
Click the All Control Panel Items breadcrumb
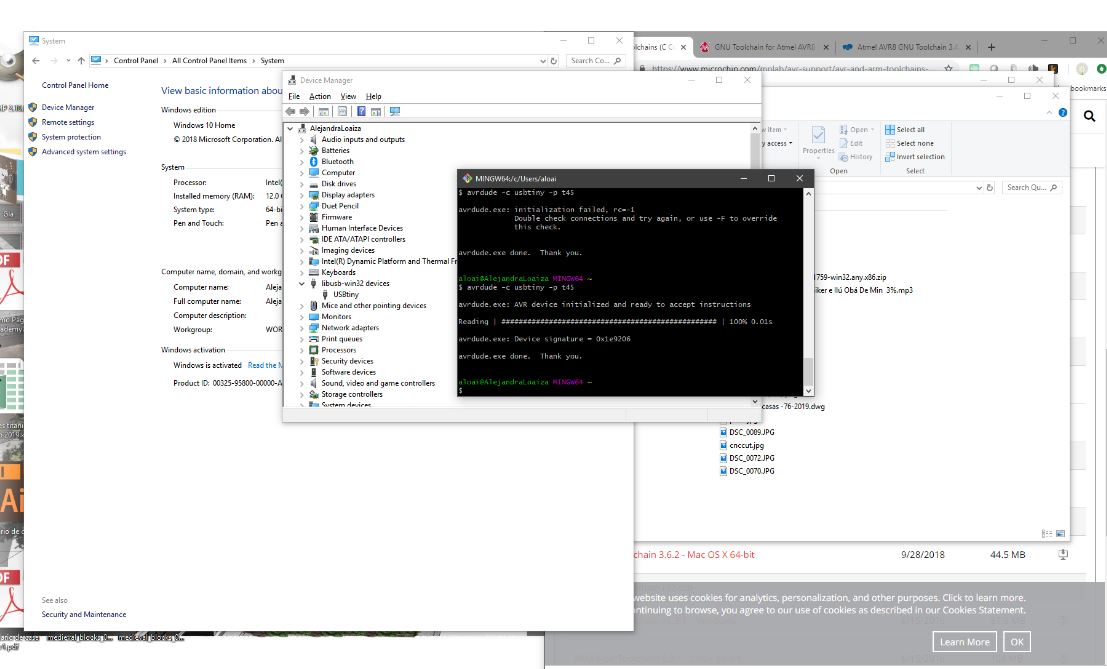click(210, 61)
